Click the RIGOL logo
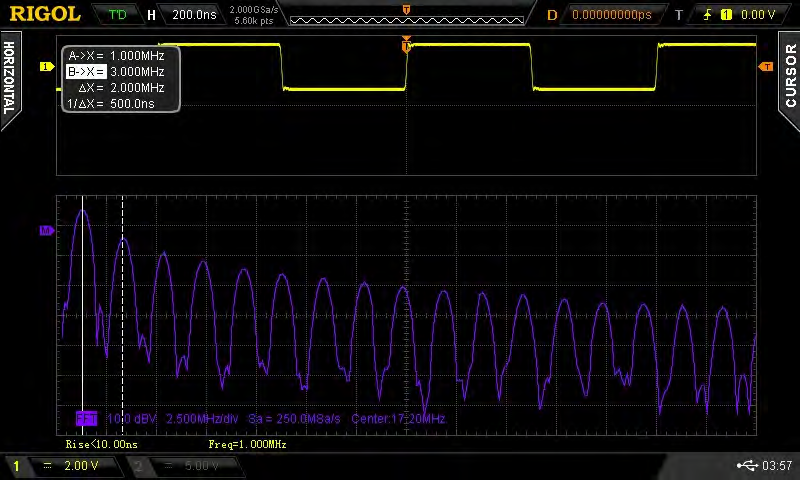The height and width of the screenshot is (480, 800). click(x=45, y=14)
